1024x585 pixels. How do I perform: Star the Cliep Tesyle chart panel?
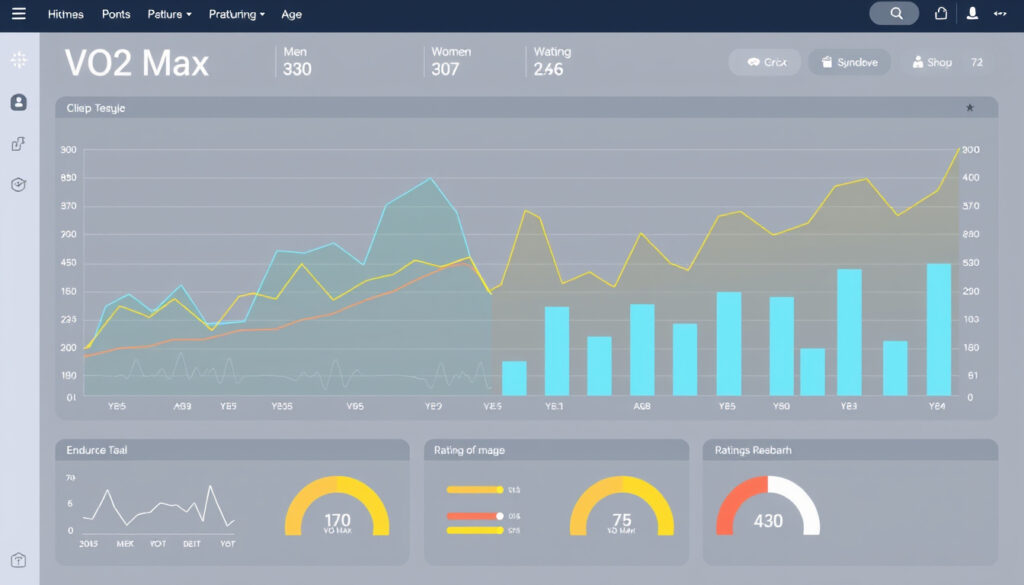[x=970, y=108]
